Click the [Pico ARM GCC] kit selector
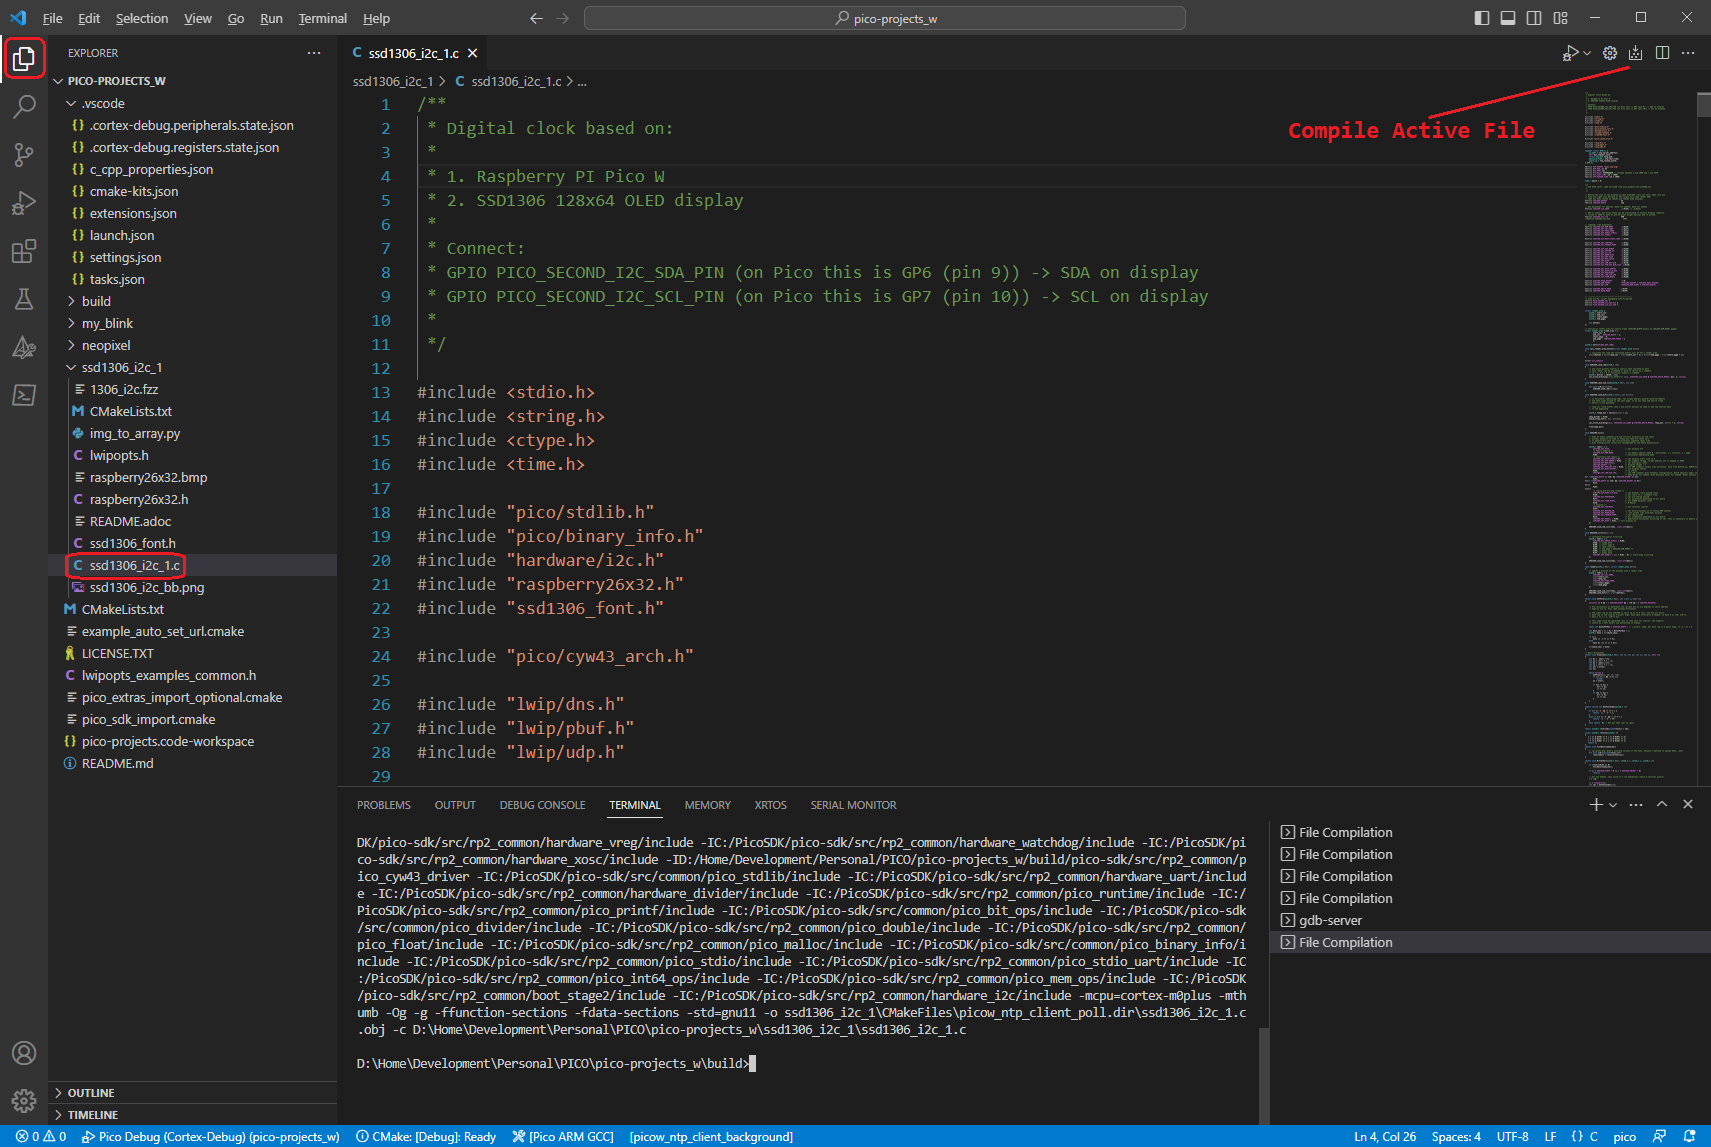The height and width of the screenshot is (1147, 1711). (x=563, y=1136)
